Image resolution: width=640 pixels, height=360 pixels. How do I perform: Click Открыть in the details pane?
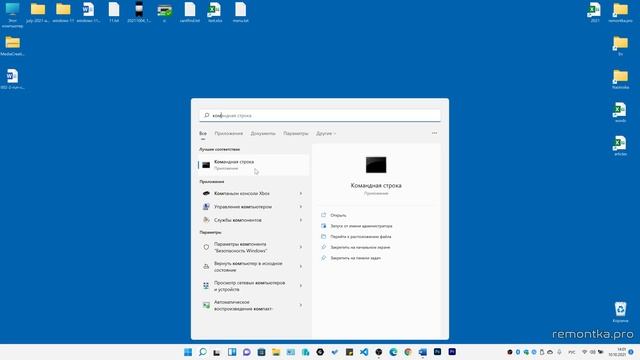pos(338,215)
